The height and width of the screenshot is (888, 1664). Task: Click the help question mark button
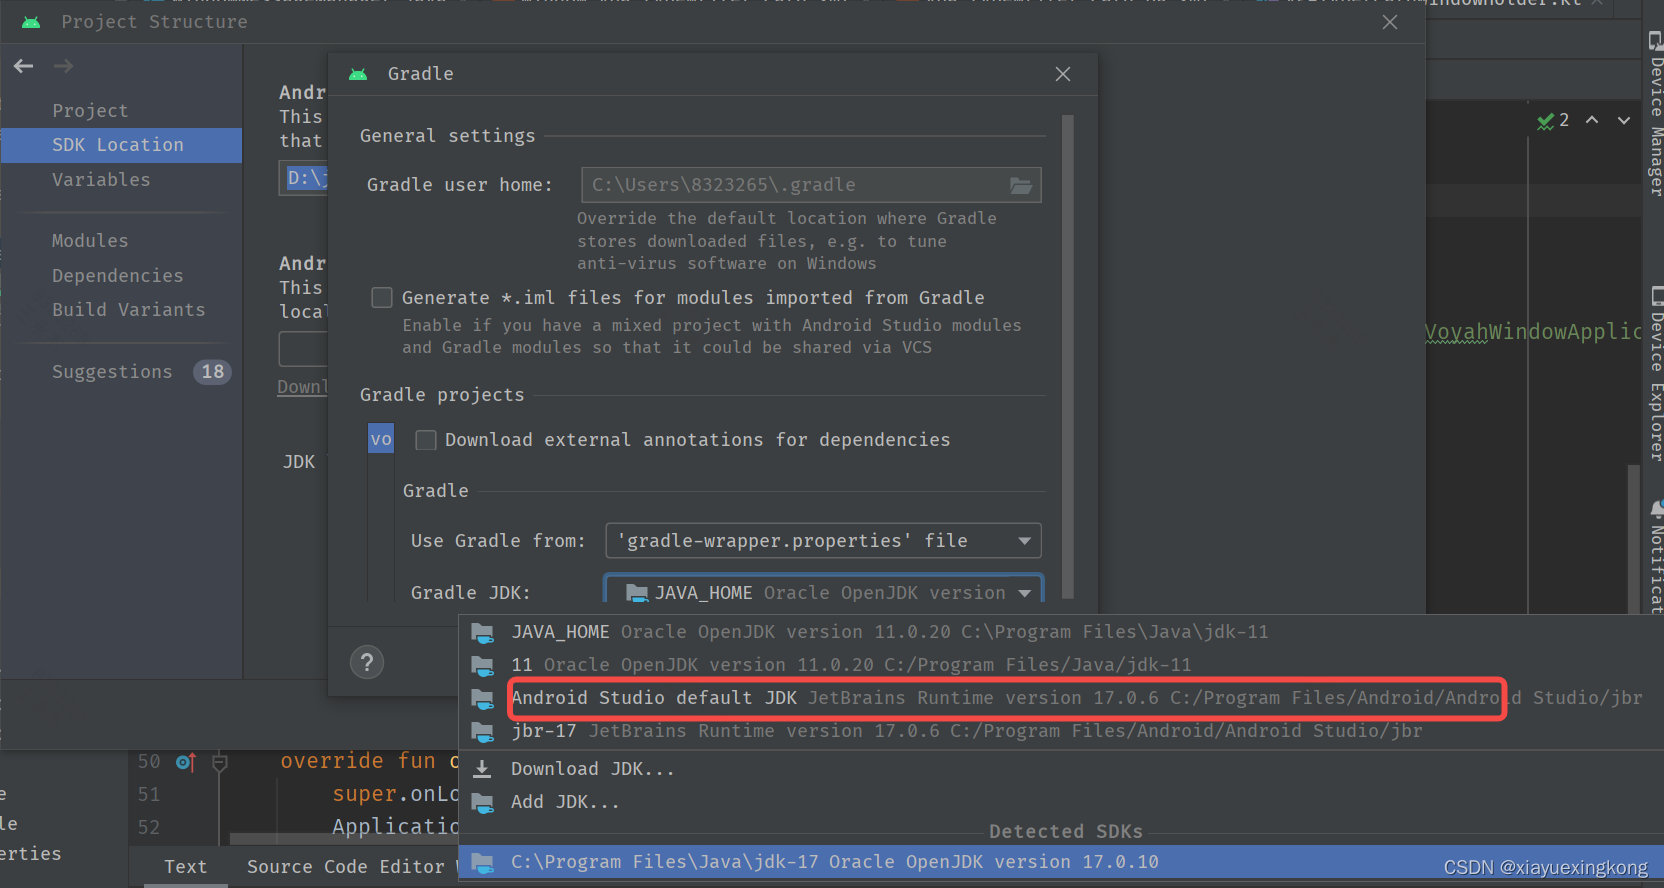click(367, 662)
